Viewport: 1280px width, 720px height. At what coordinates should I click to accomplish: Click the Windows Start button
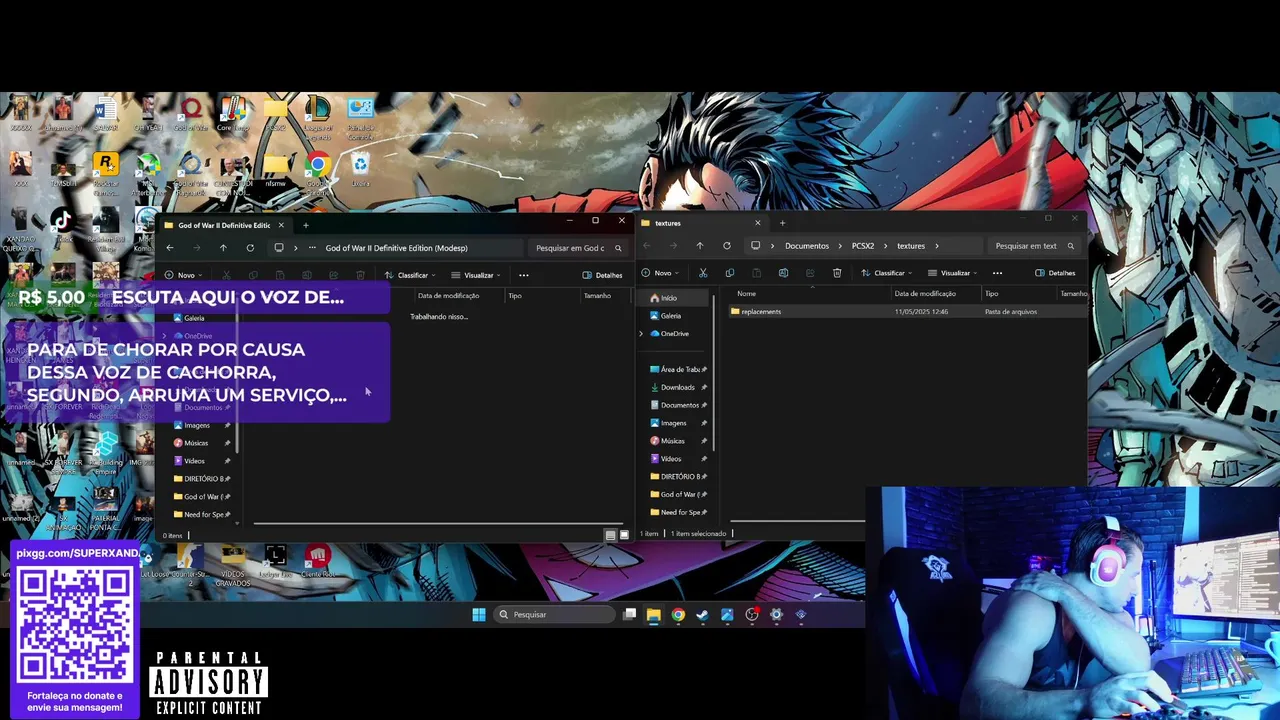pos(479,615)
